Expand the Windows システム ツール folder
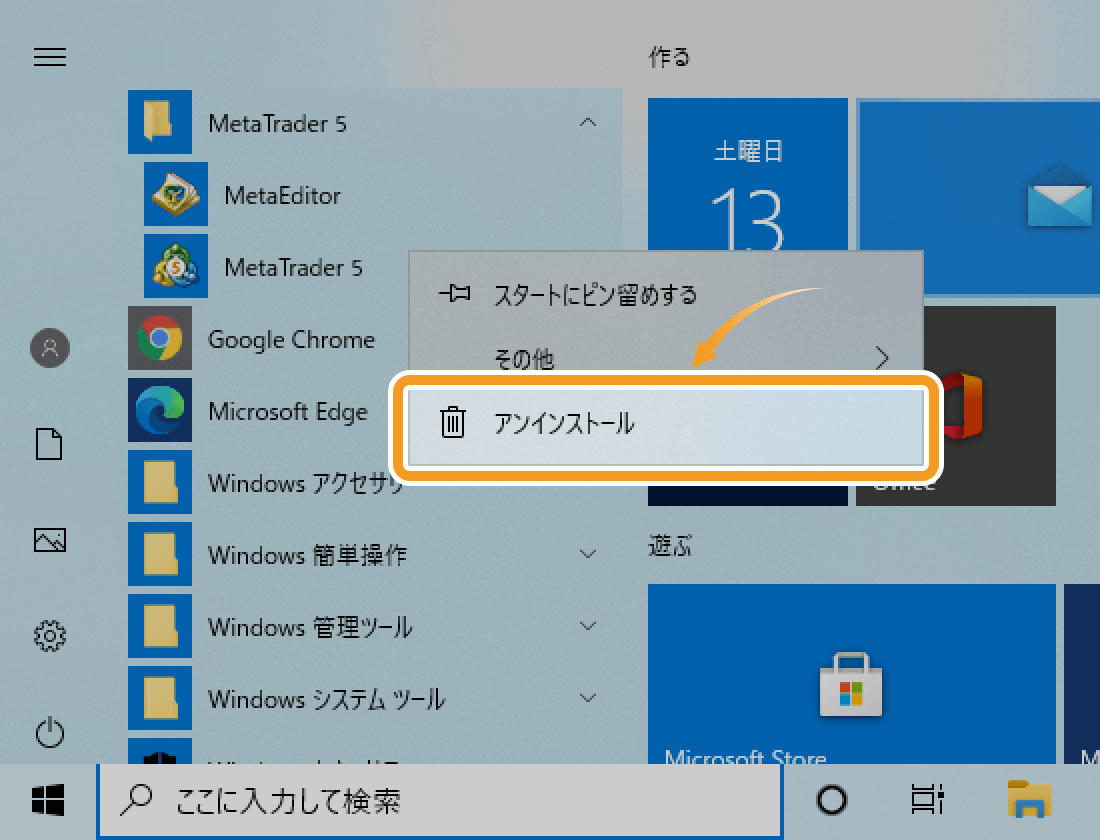 [588, 699]
